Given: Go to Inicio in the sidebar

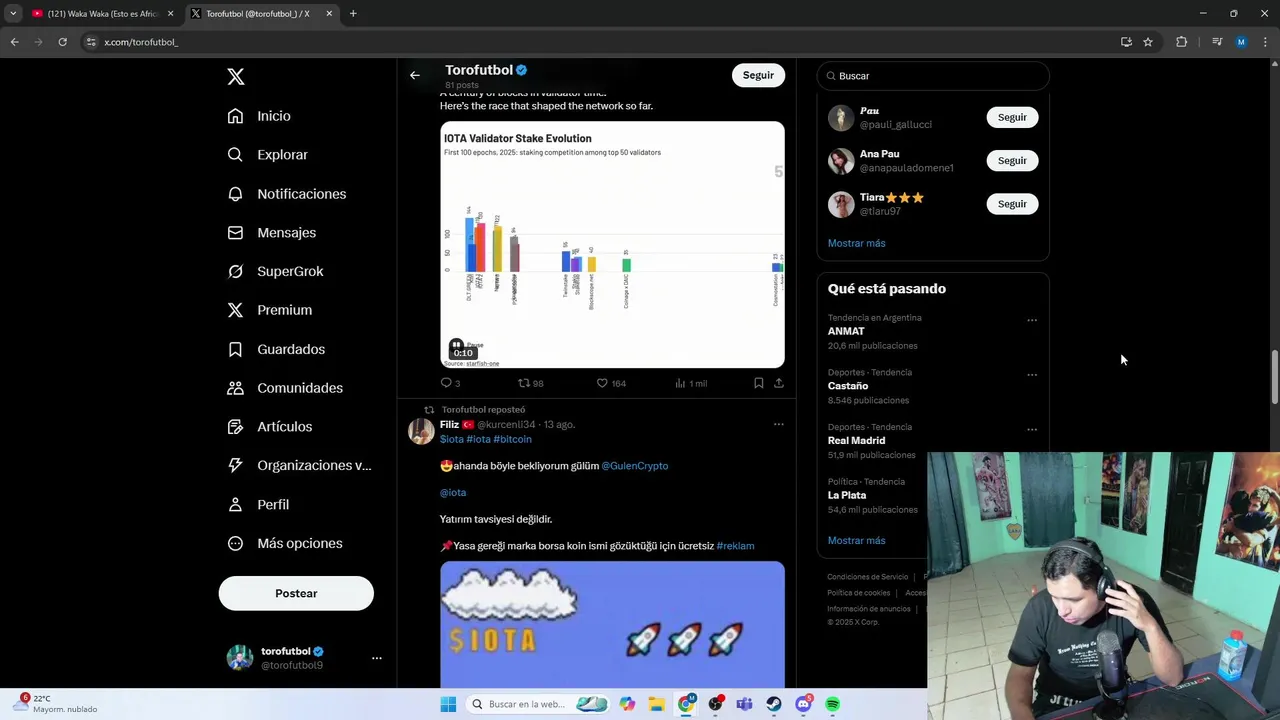Looking at the screenshot, I should coord(259,116).
